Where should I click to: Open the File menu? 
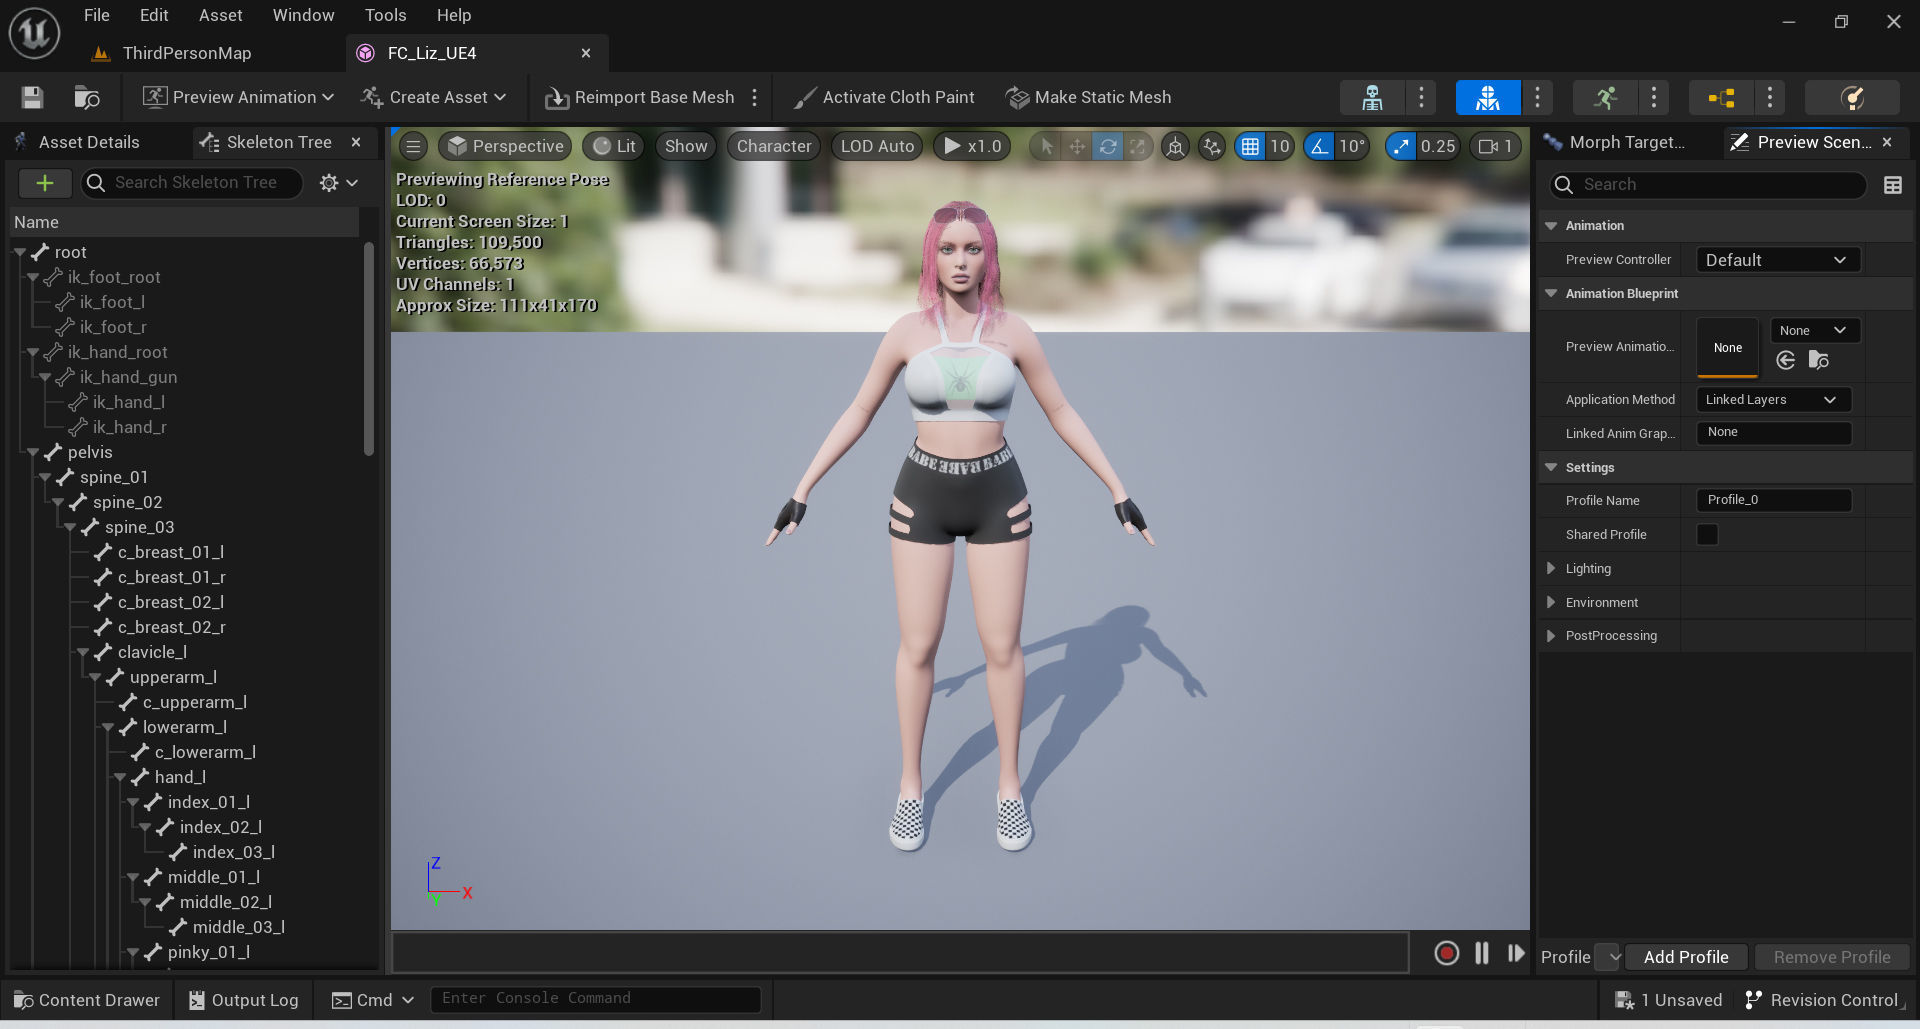[97, 15]
